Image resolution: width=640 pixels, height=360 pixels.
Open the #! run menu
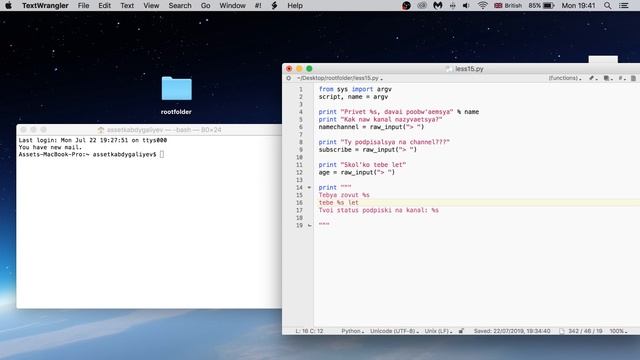(x=258, y=5)
